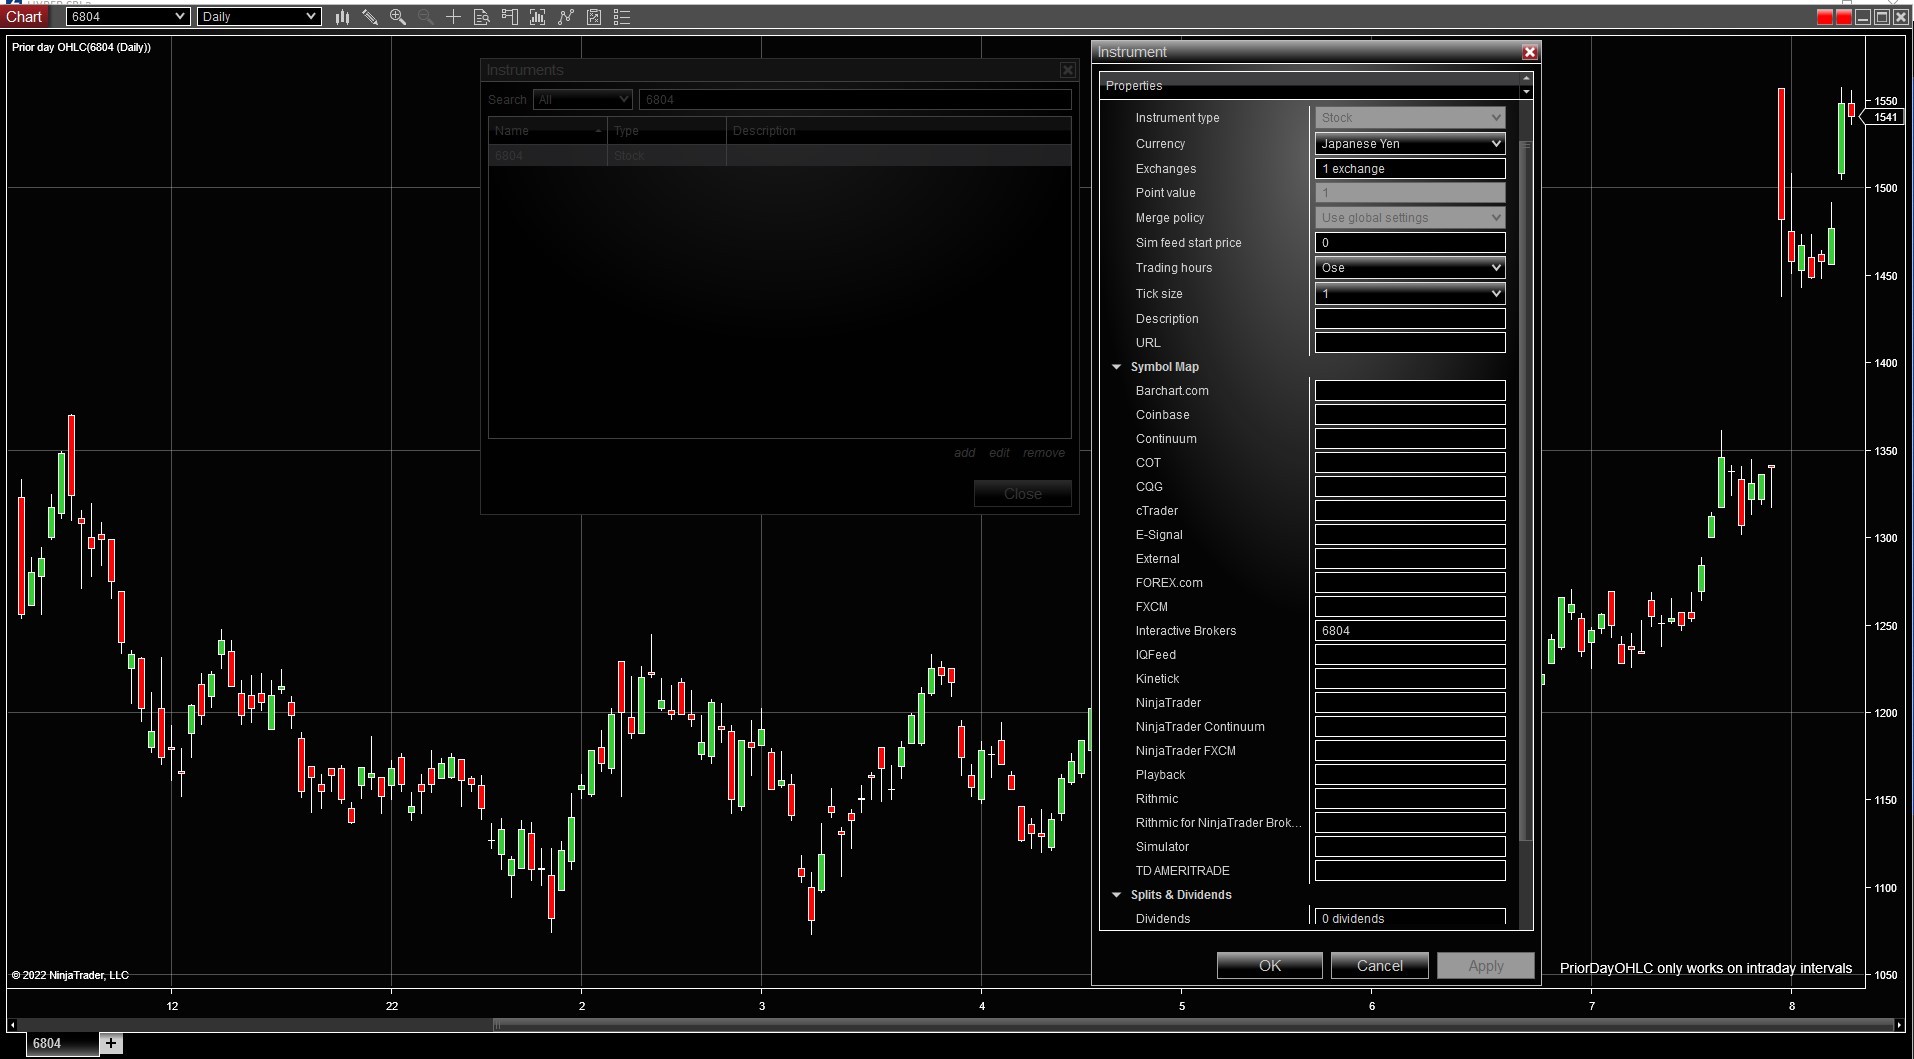This screenshot has width=1914, height=1059.
Task: Click the TD AMERITRADE symbol field
Action: (1410, 871)
